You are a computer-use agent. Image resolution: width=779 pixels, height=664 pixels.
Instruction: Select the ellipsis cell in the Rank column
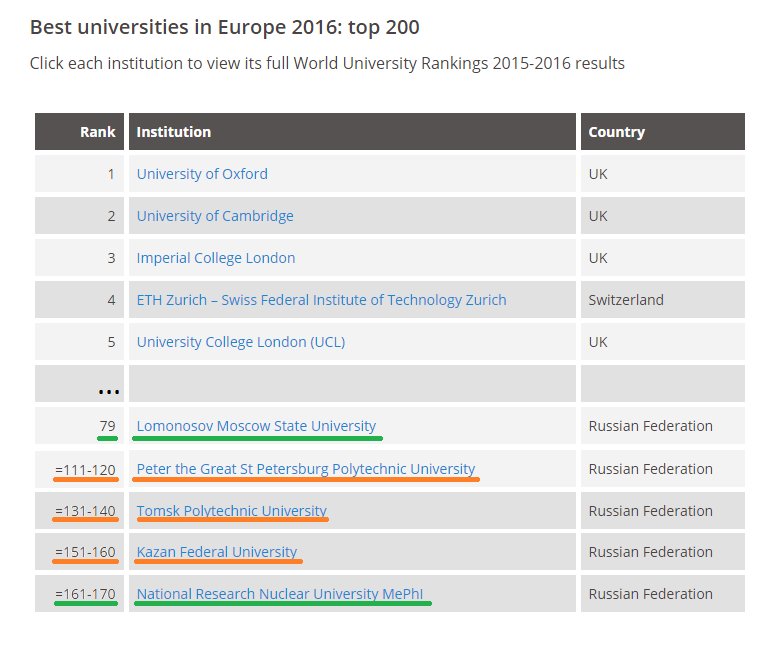click(79, 384)
